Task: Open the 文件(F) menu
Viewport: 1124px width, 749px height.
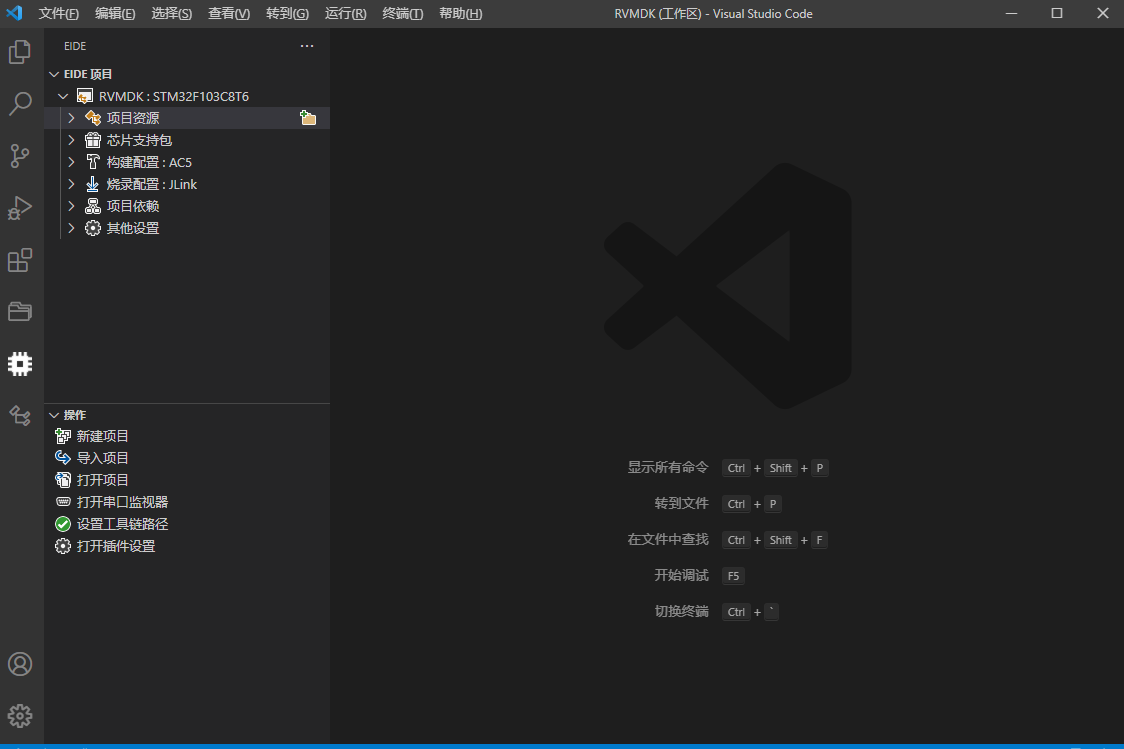Action: point(58,14)
